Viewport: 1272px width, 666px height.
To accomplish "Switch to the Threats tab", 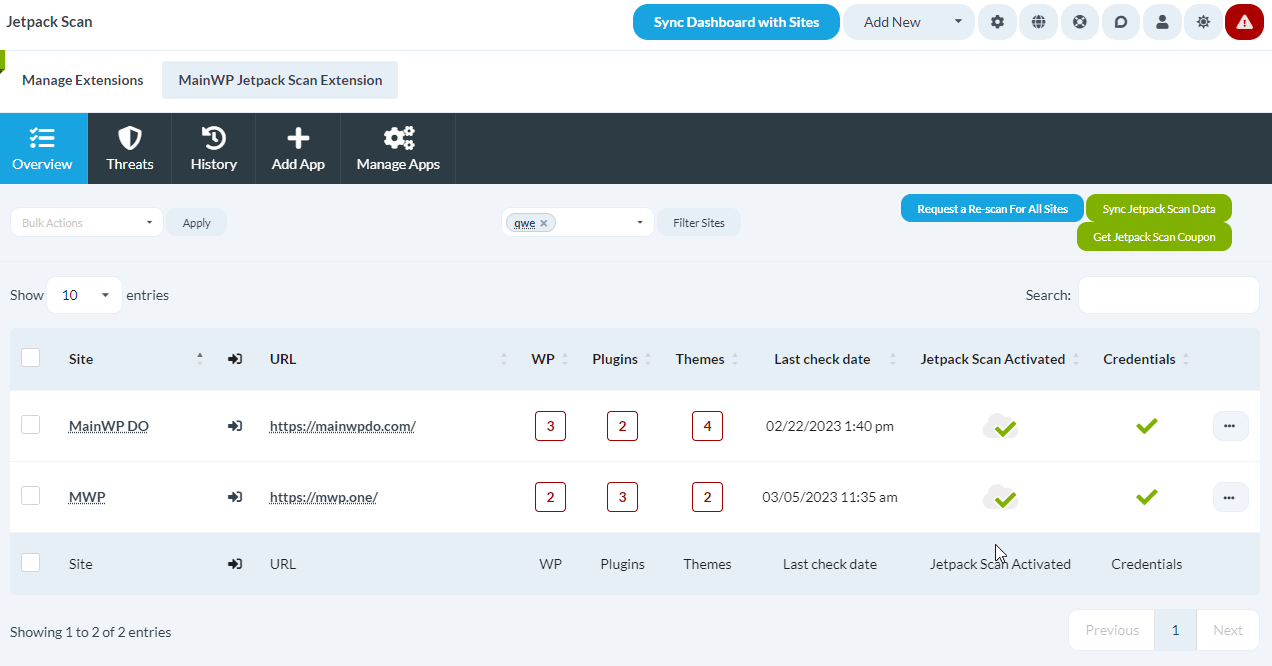I will click(x=129, y=148).
